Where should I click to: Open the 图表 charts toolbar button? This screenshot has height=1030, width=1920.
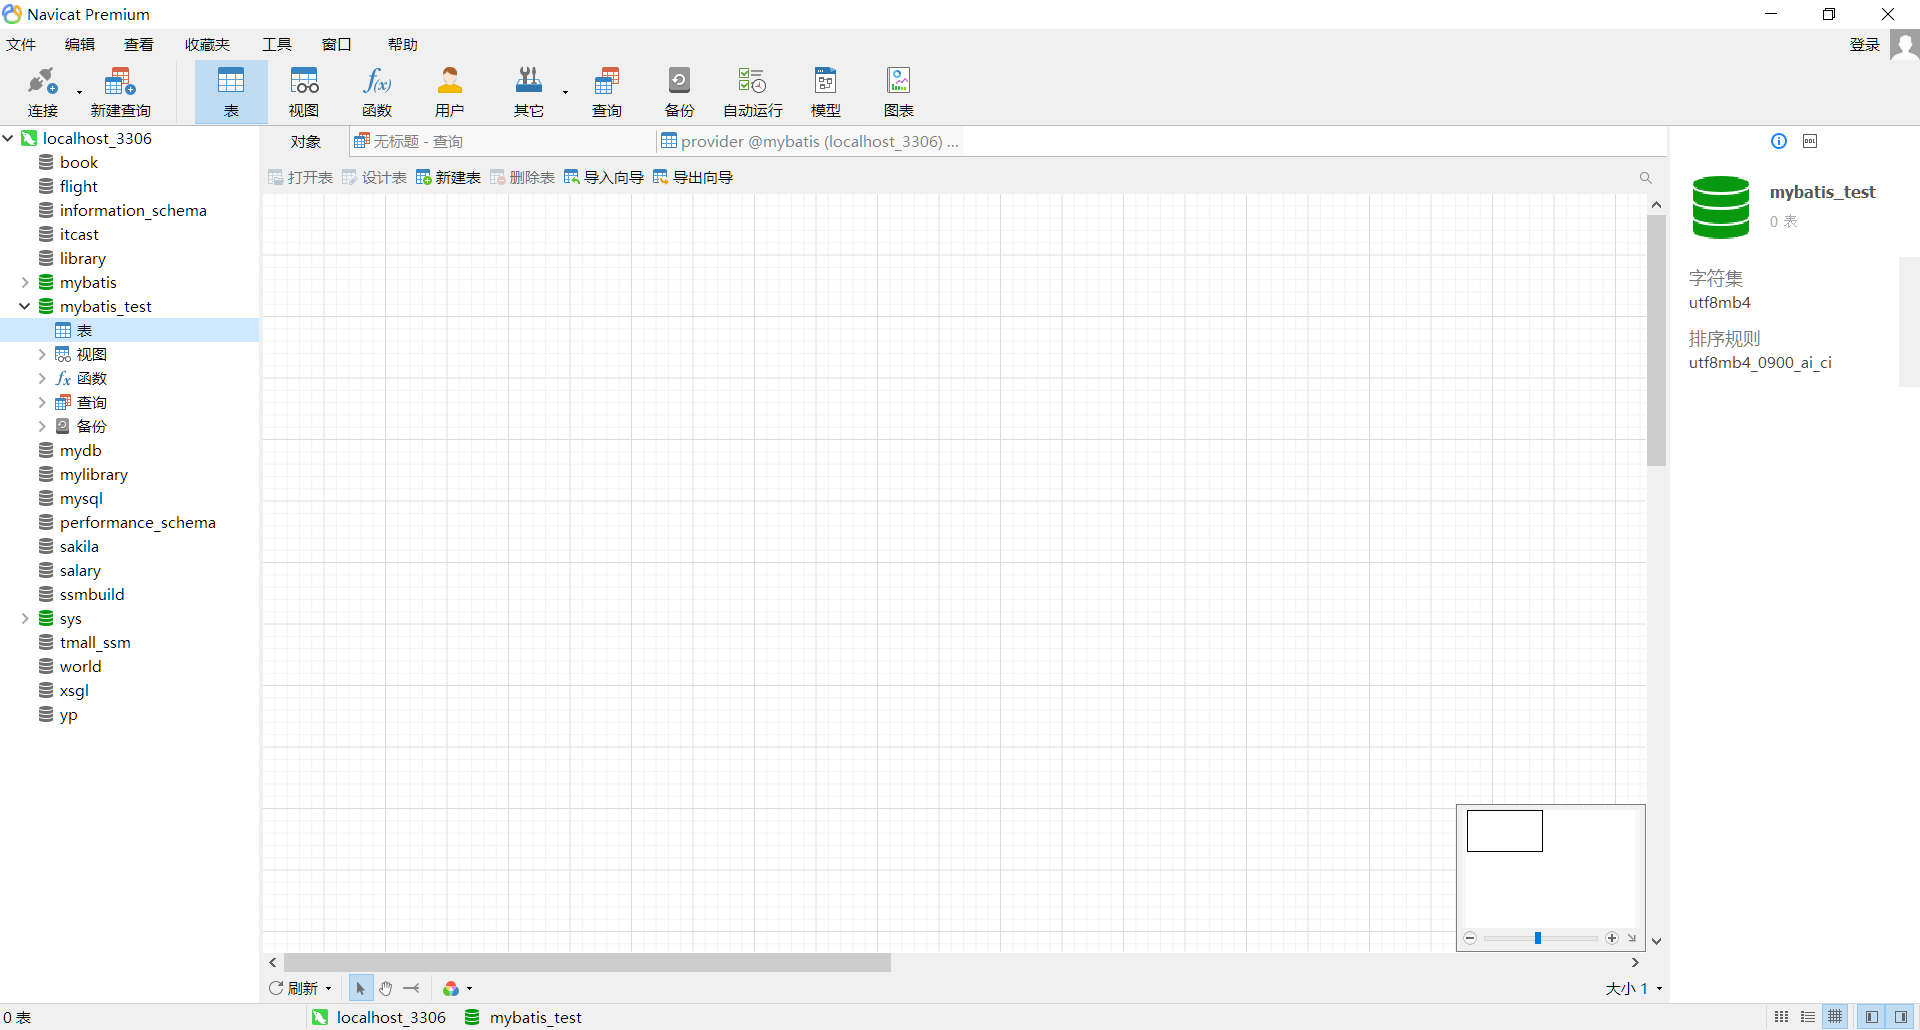click(x=899, y=92)
